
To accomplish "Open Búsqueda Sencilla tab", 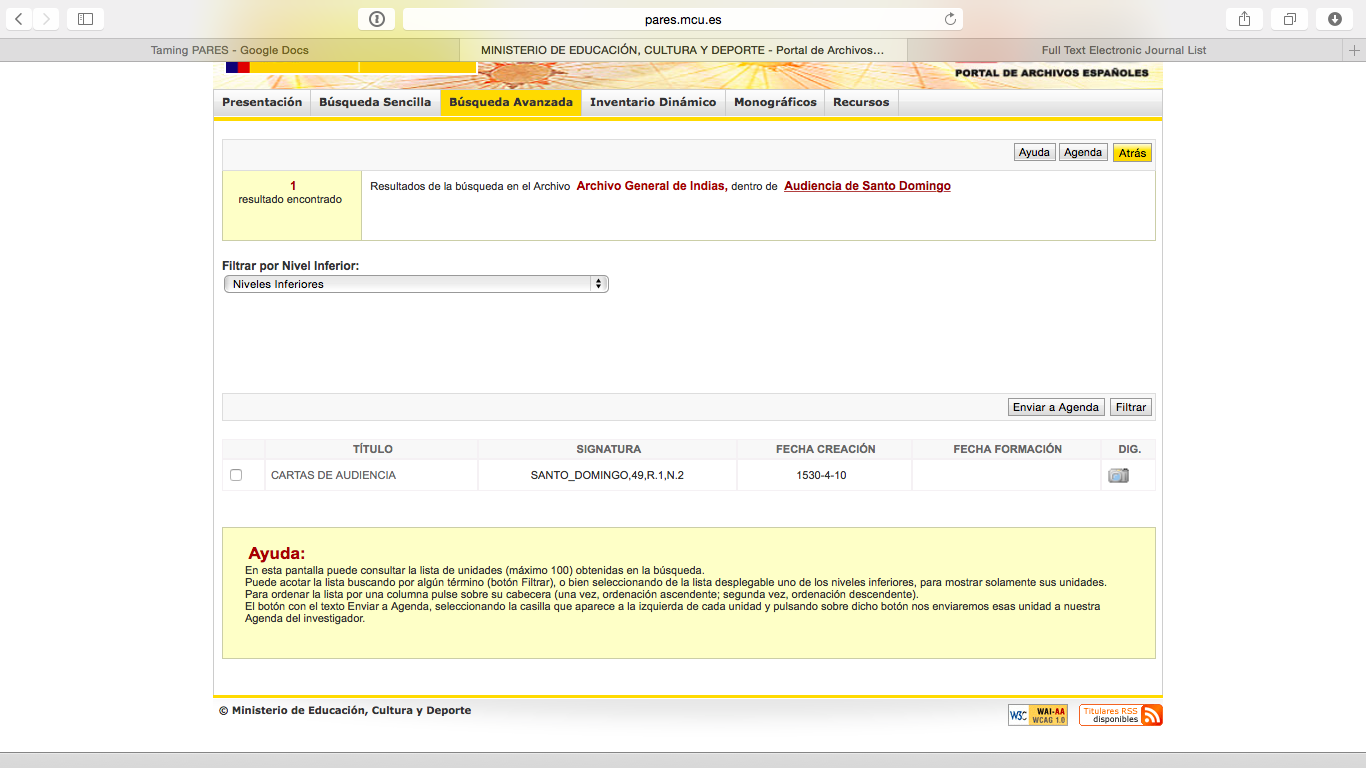I will (375, 102).
